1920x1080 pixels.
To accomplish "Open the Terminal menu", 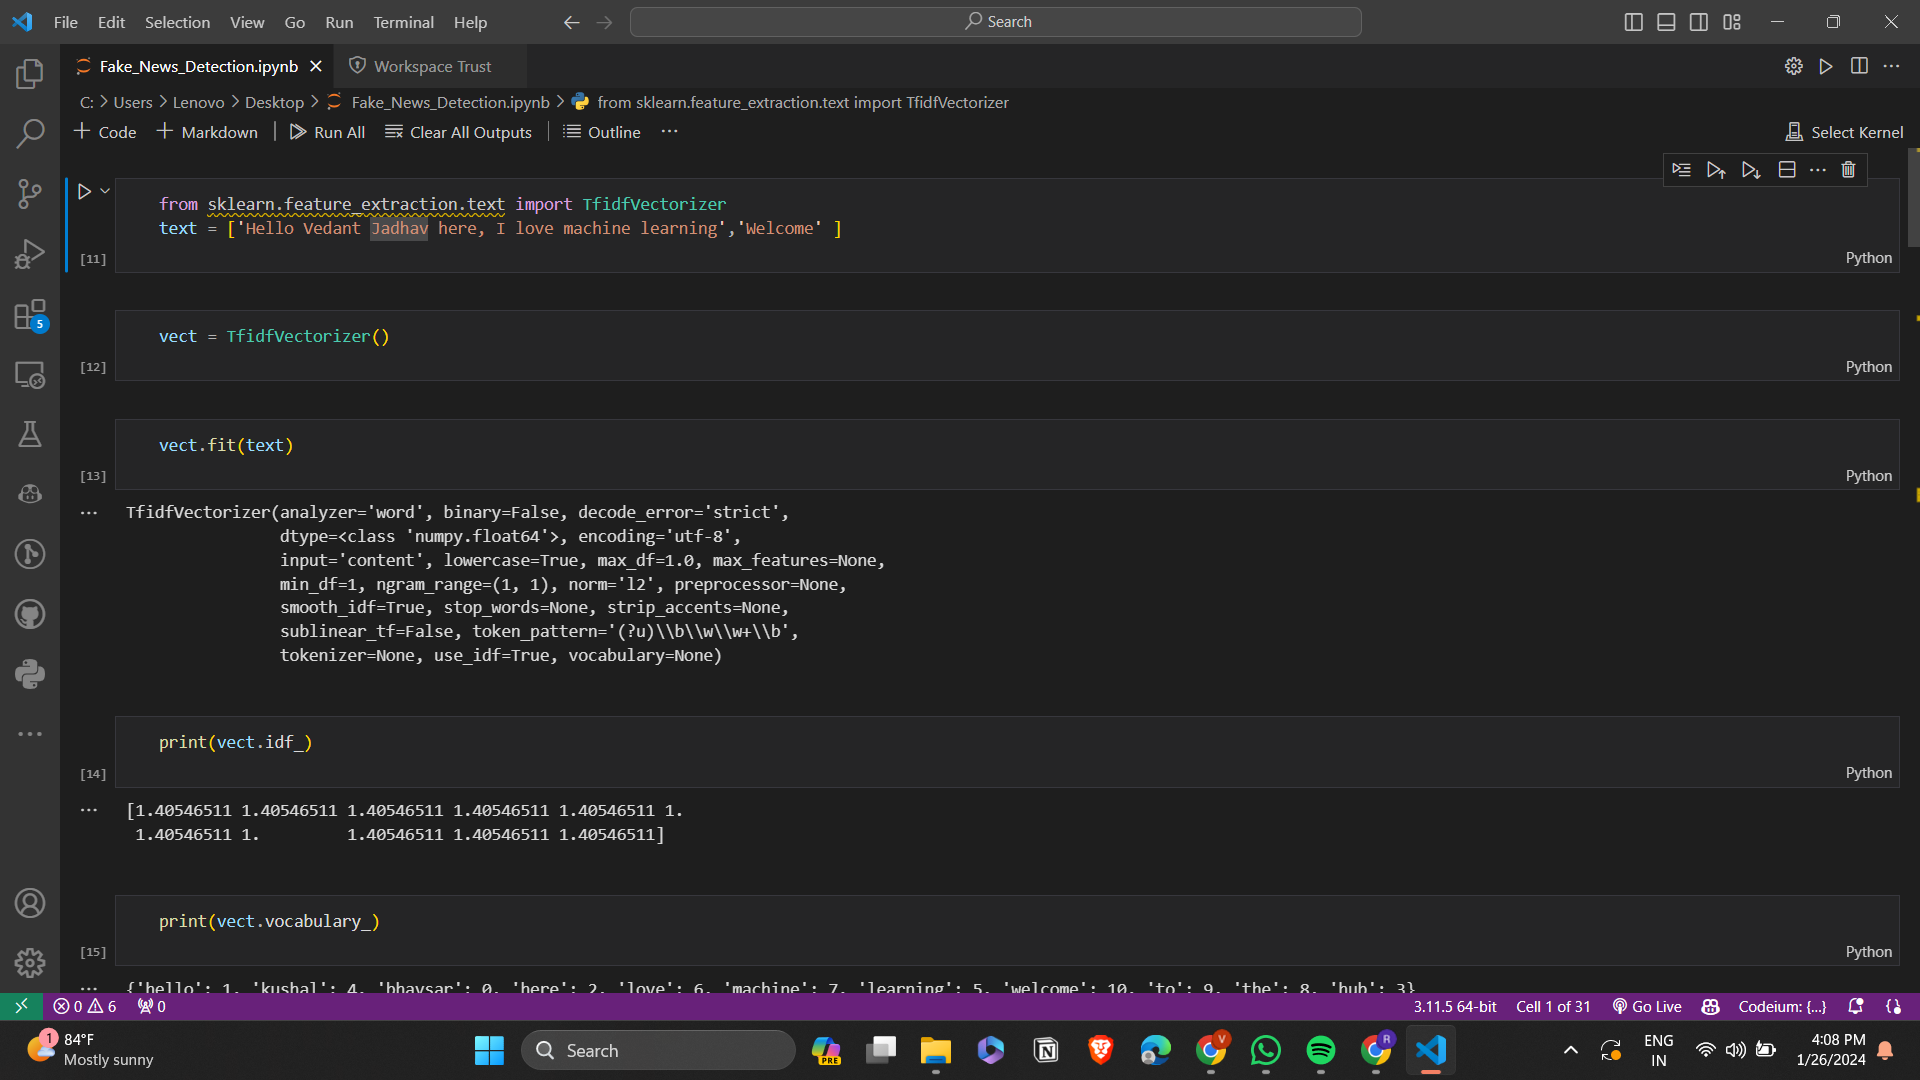I will [403, 22].
